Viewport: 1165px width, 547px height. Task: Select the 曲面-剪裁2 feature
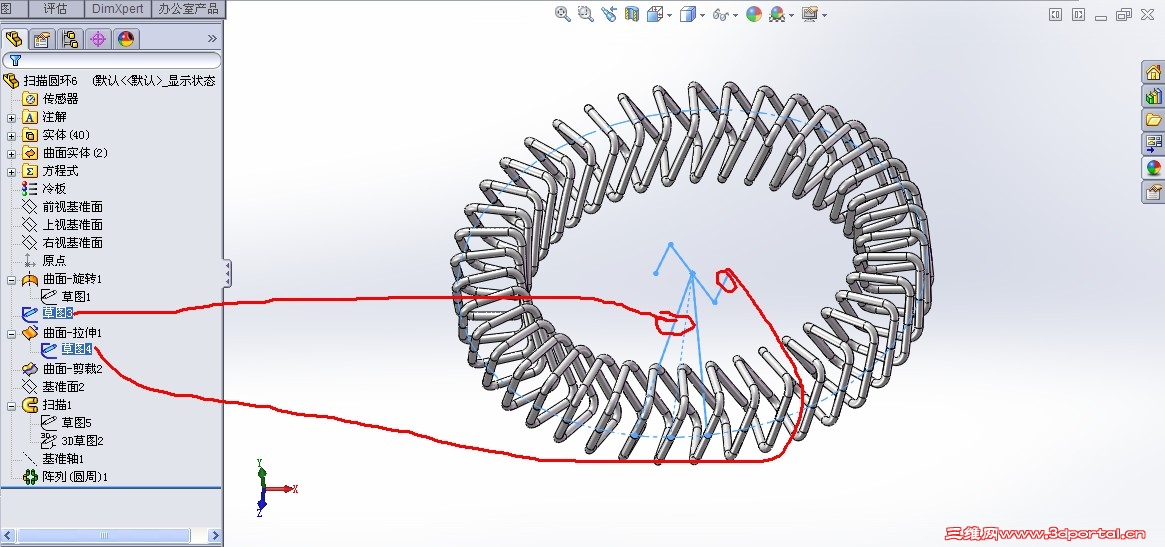(72, 369)
